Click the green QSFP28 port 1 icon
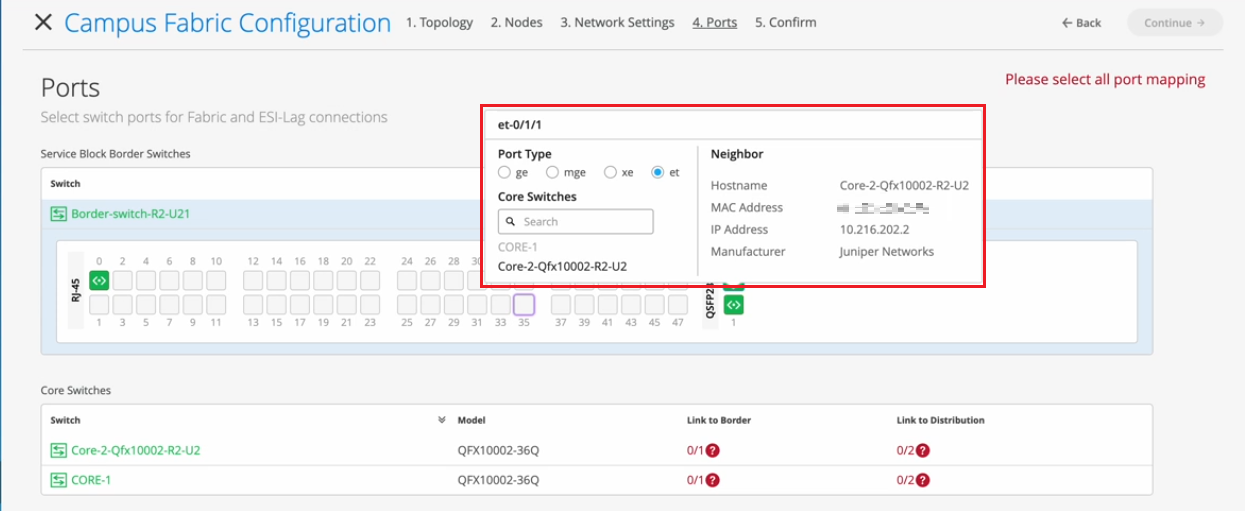This screenshot has width=1249, height=515. coord(734,304)
